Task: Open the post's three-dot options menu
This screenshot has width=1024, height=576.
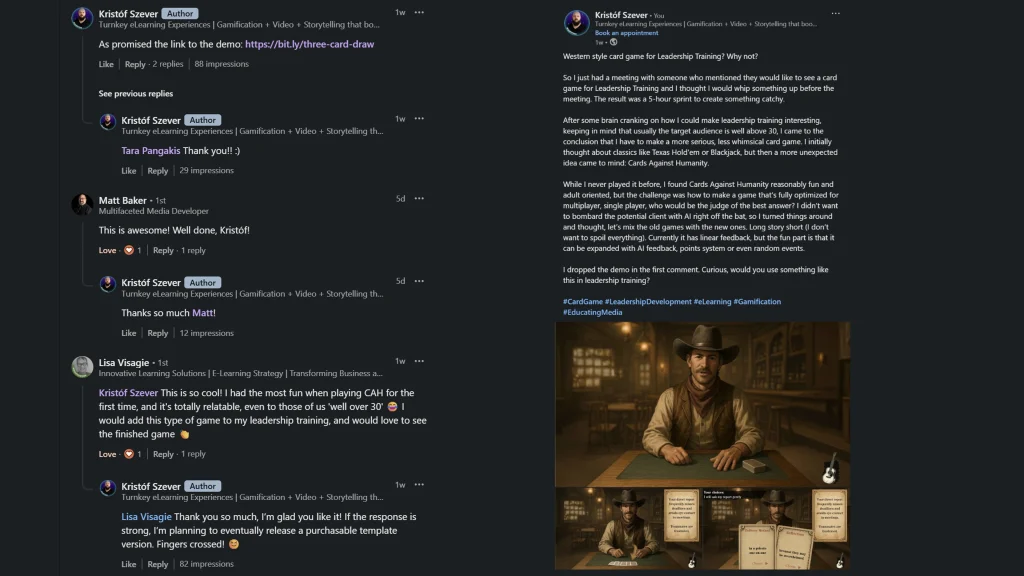Action: point(836,14)
